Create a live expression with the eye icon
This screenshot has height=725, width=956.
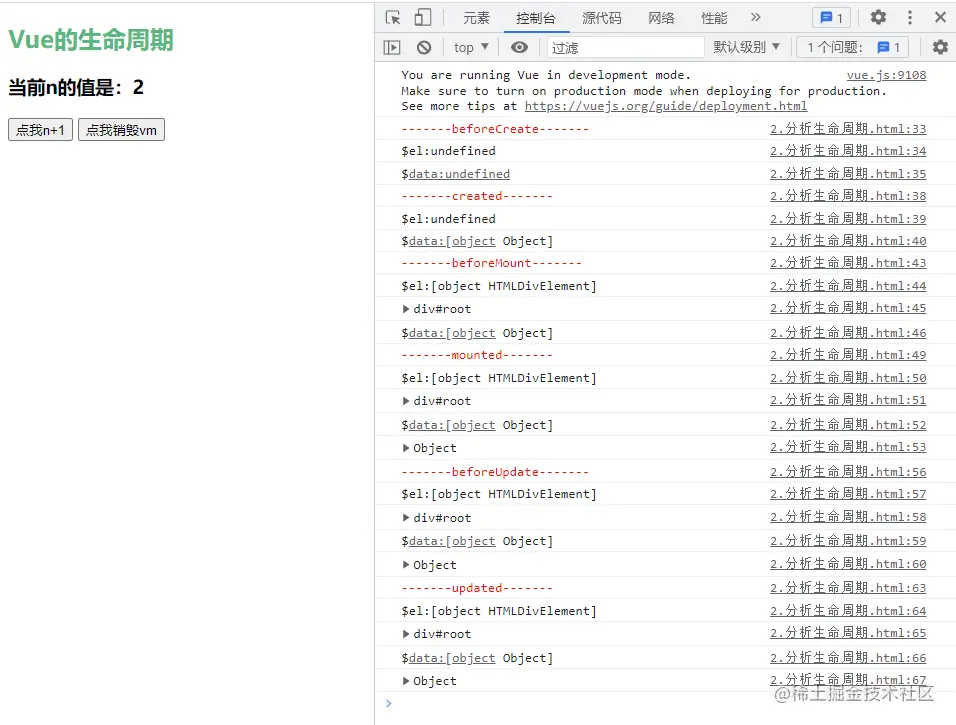click(x=519, y=47)
